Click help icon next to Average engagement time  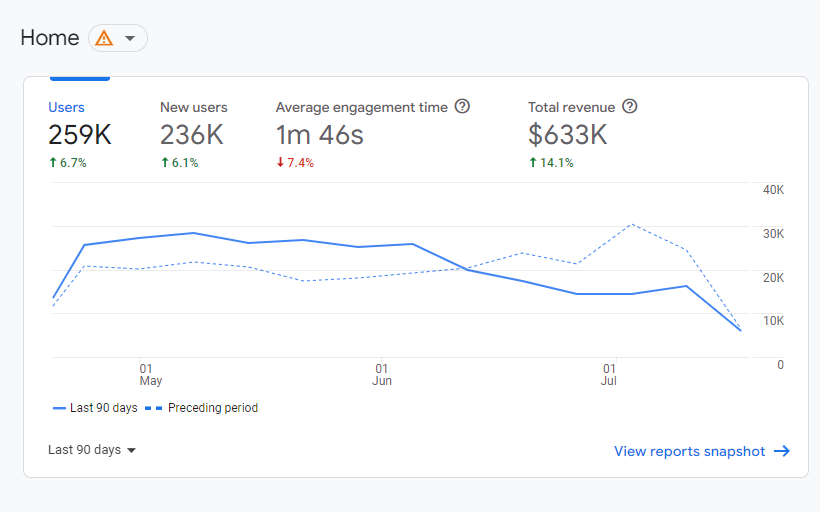(x=462, y=107)
